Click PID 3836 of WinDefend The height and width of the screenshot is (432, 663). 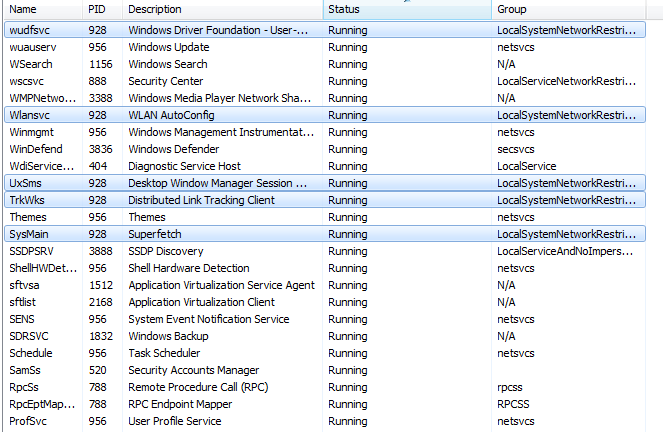coord(101,149)
